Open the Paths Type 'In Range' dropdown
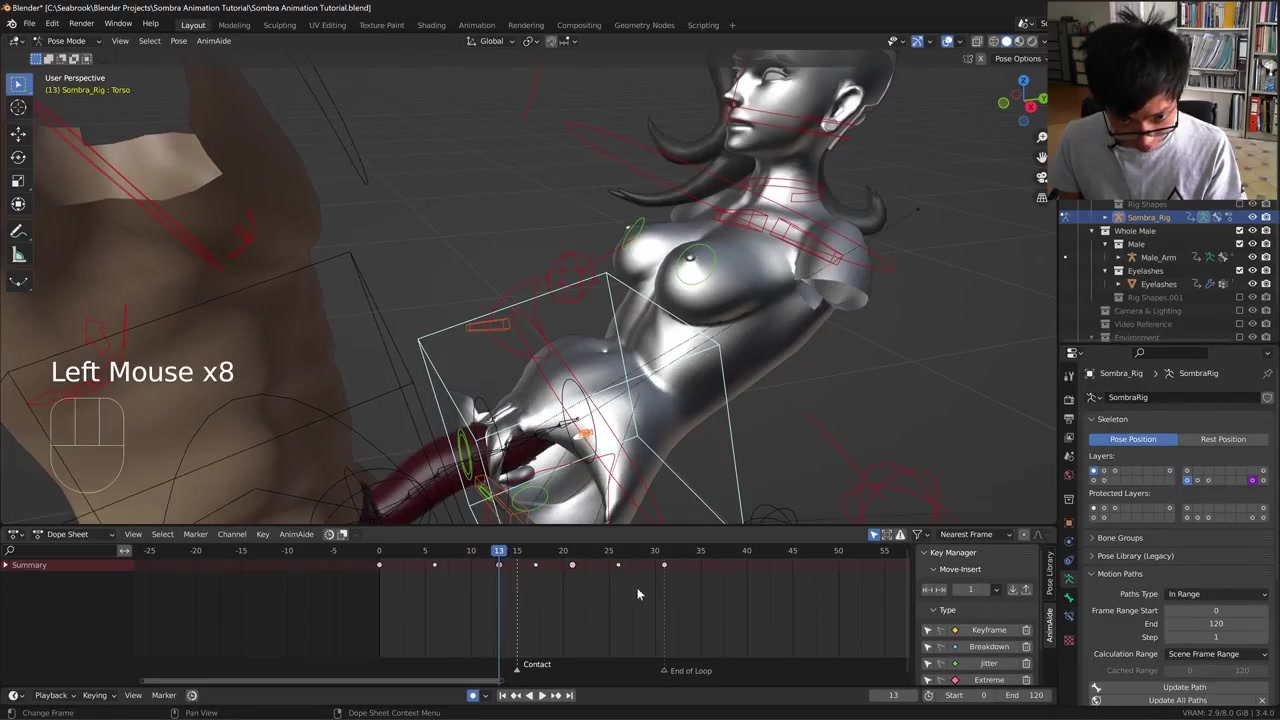This screenshot has height=720, width=1280. (x=1216, y=594)
